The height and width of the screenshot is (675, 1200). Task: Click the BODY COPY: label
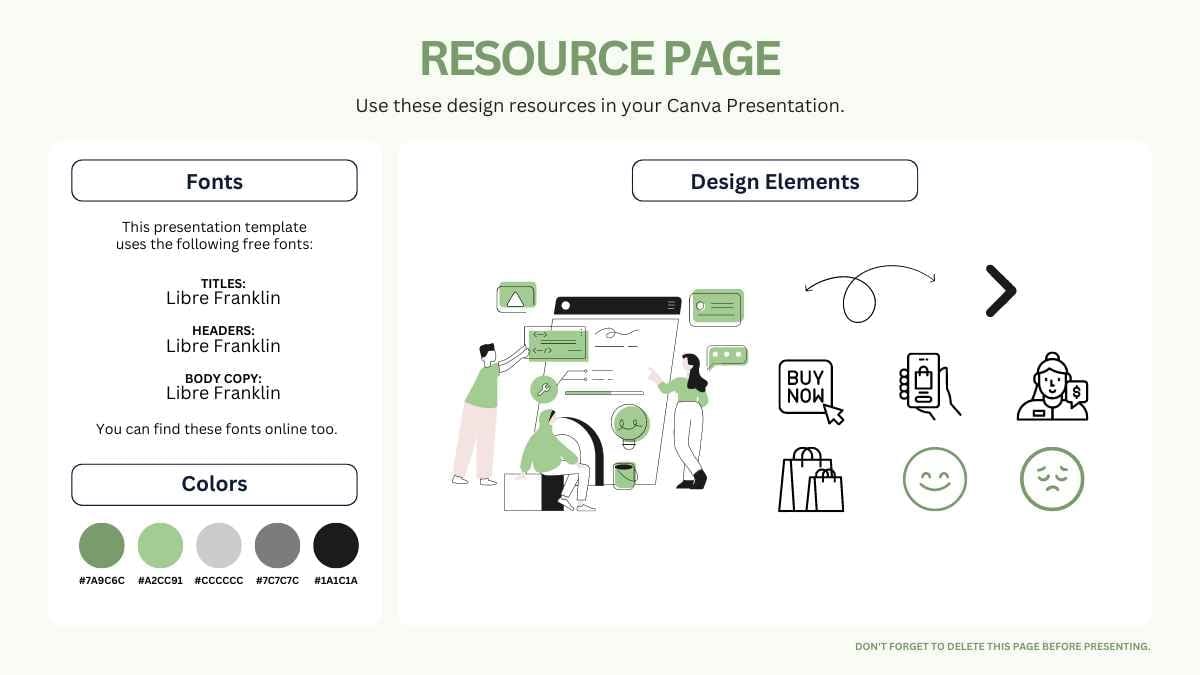223,379
